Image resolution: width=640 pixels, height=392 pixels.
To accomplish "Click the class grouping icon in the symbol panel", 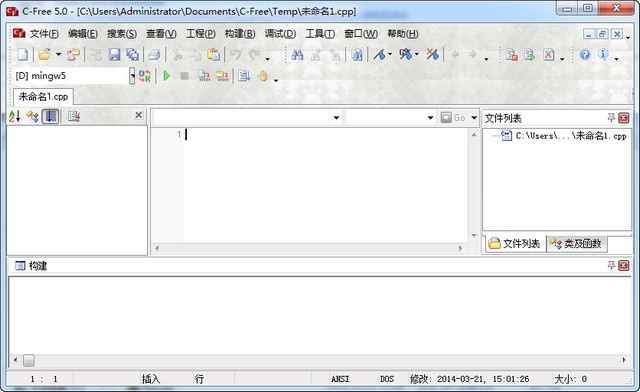I will pos(32,116).
